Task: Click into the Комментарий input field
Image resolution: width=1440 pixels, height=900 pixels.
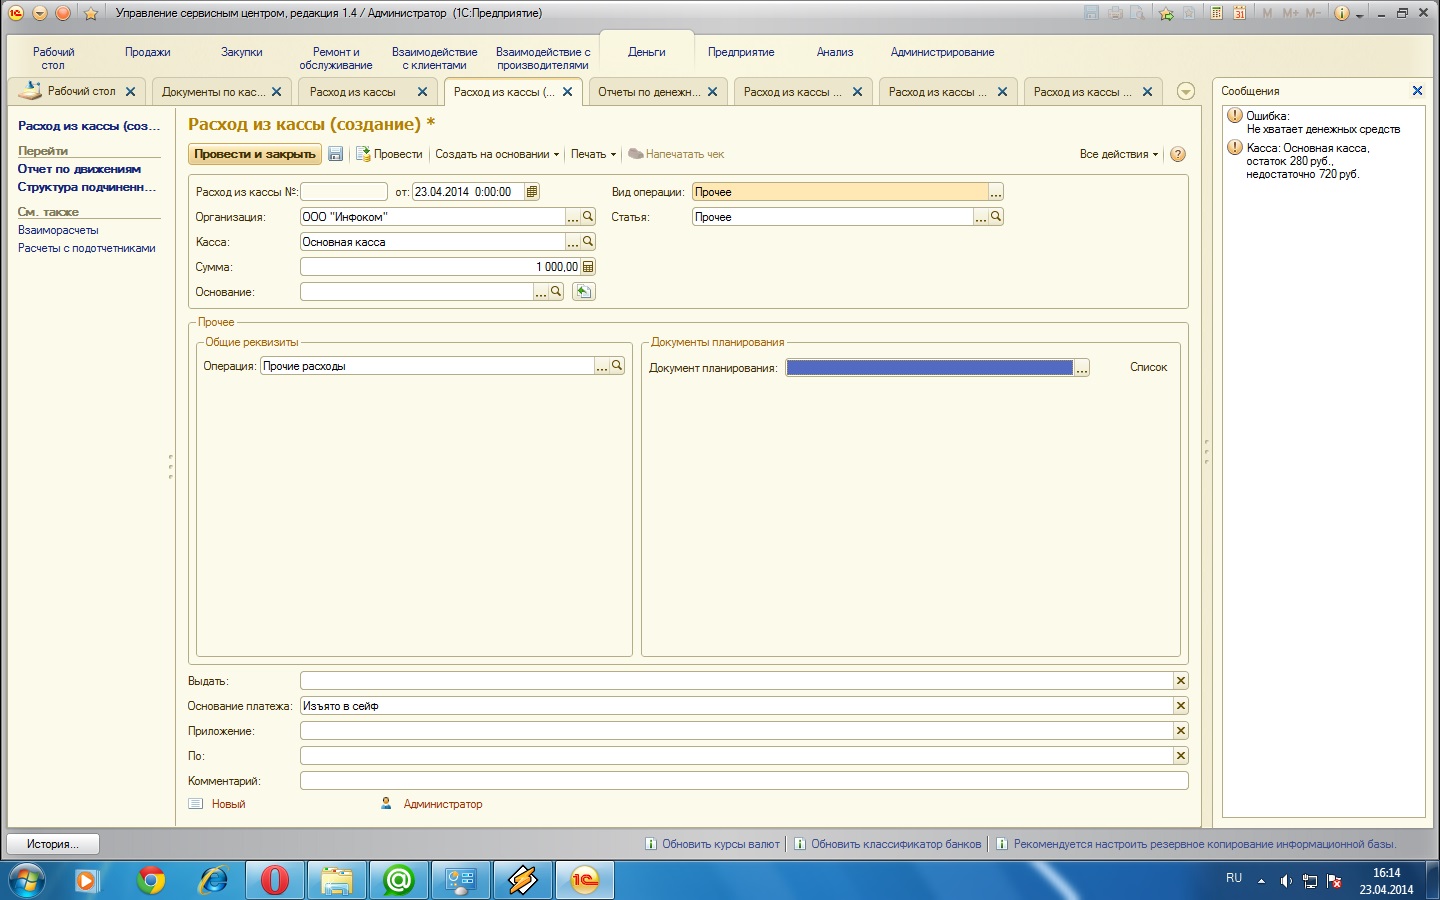Action: [x=743, y=781]
